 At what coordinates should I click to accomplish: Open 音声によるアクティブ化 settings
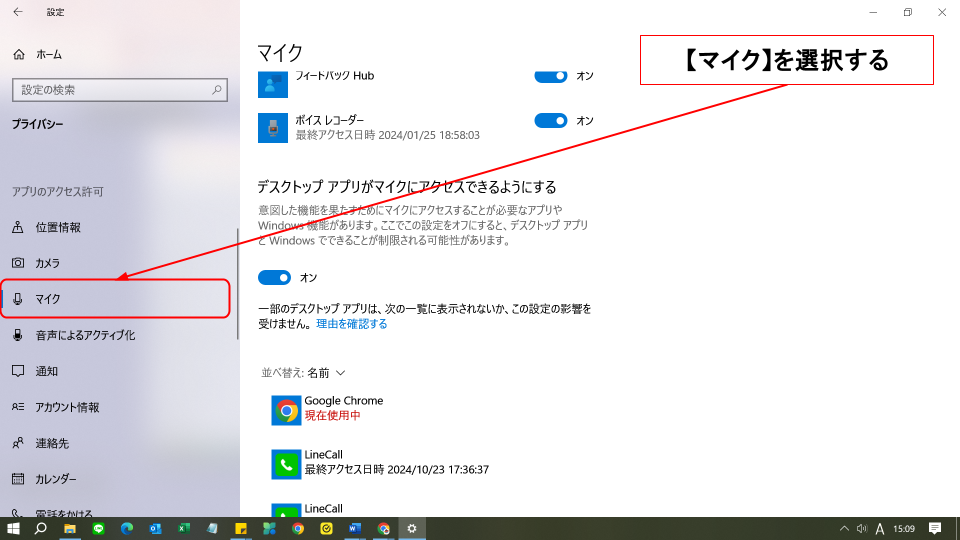tap(85, 335)
